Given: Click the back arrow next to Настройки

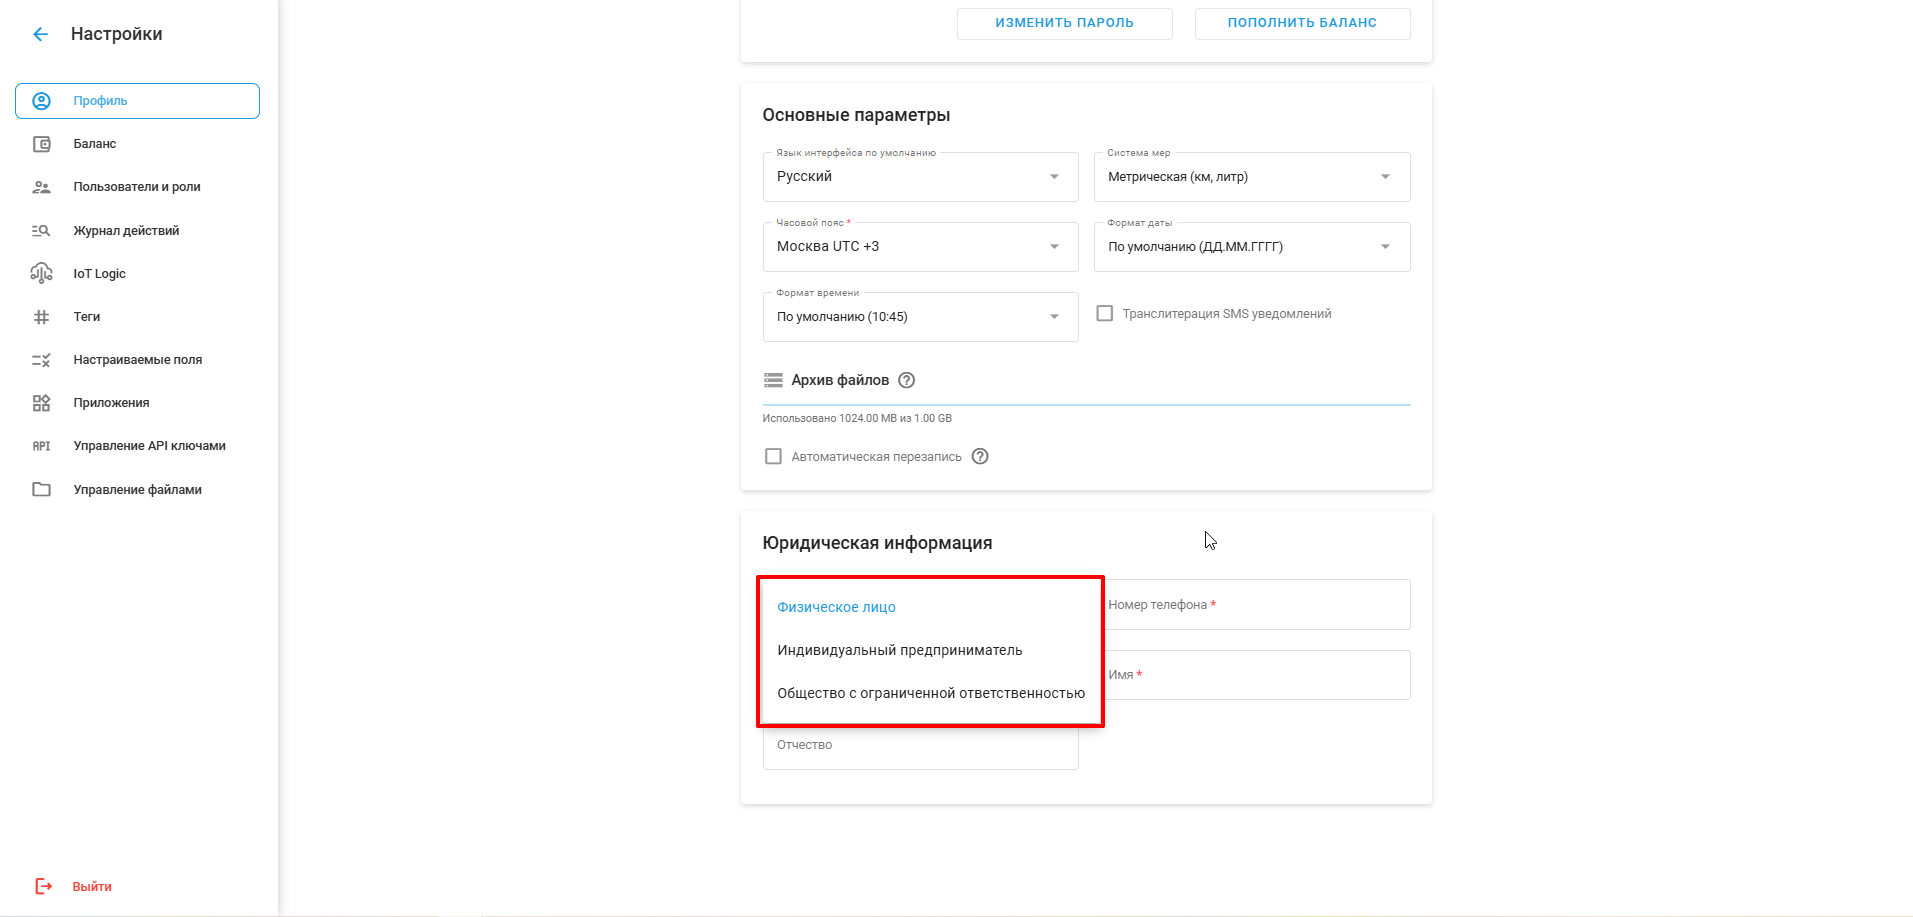Looking at the screenshot, I should [x=40, y=34].
